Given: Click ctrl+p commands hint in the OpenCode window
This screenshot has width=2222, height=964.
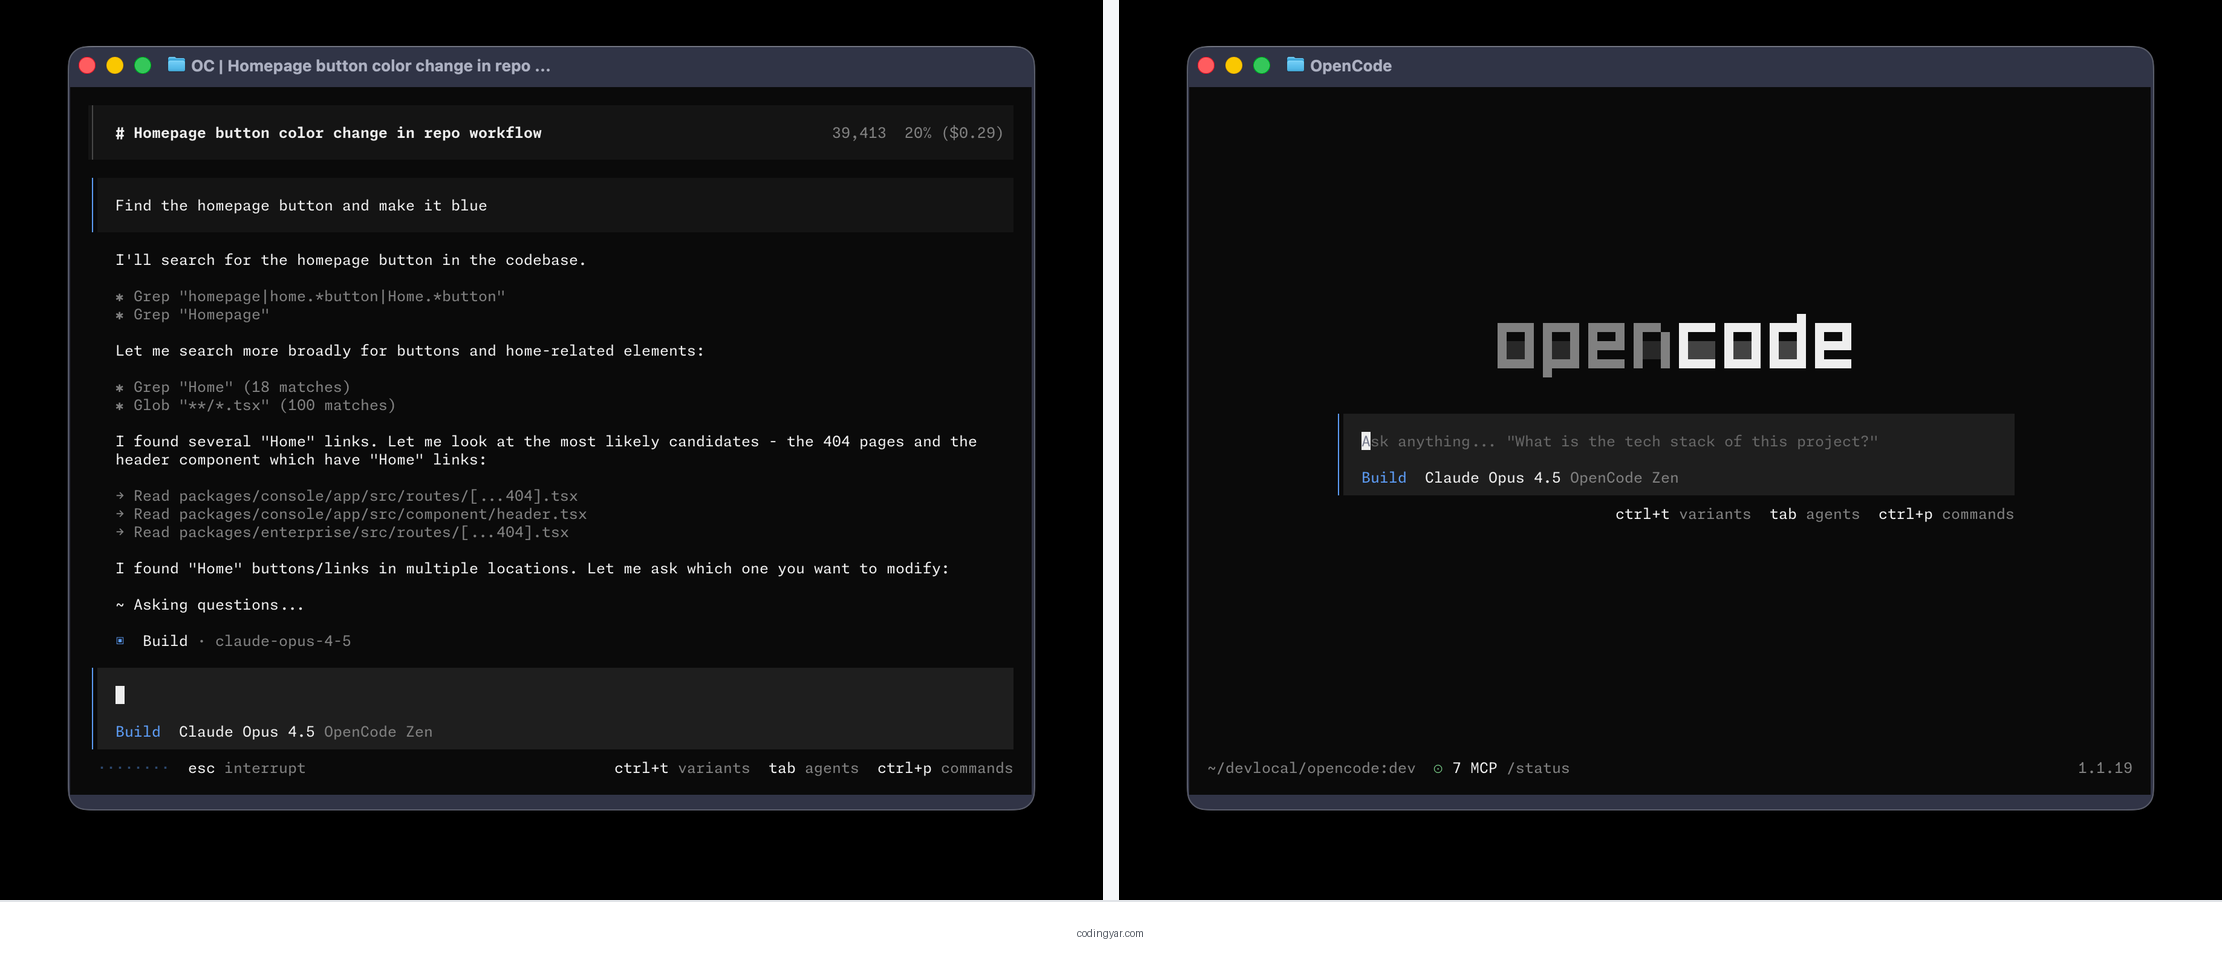Looking at the screenshot, I should click(1946, 514).
